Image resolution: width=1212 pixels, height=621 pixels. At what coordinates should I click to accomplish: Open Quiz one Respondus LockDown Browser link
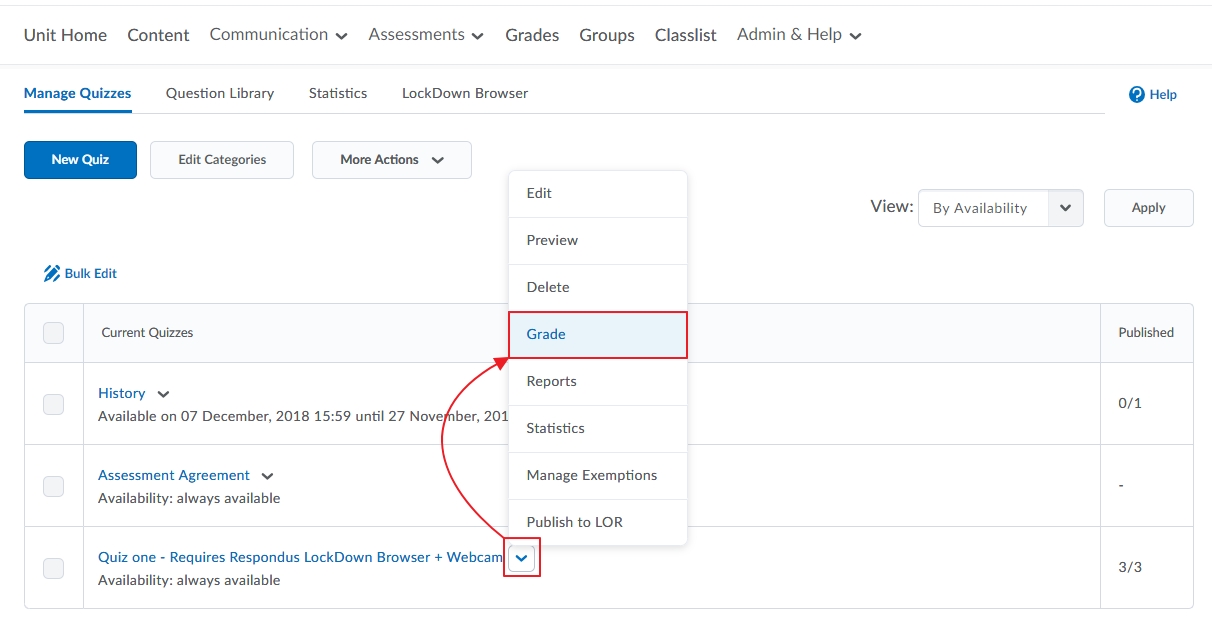point(301,558)
